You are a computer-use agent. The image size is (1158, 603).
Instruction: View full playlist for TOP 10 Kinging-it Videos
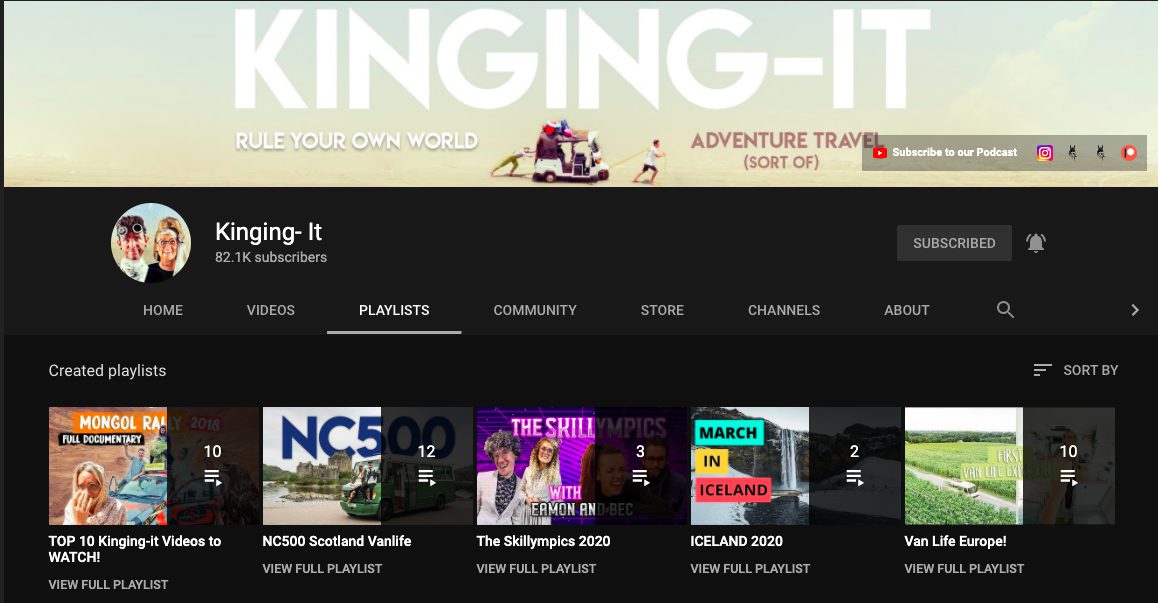[x=109, y=585]
